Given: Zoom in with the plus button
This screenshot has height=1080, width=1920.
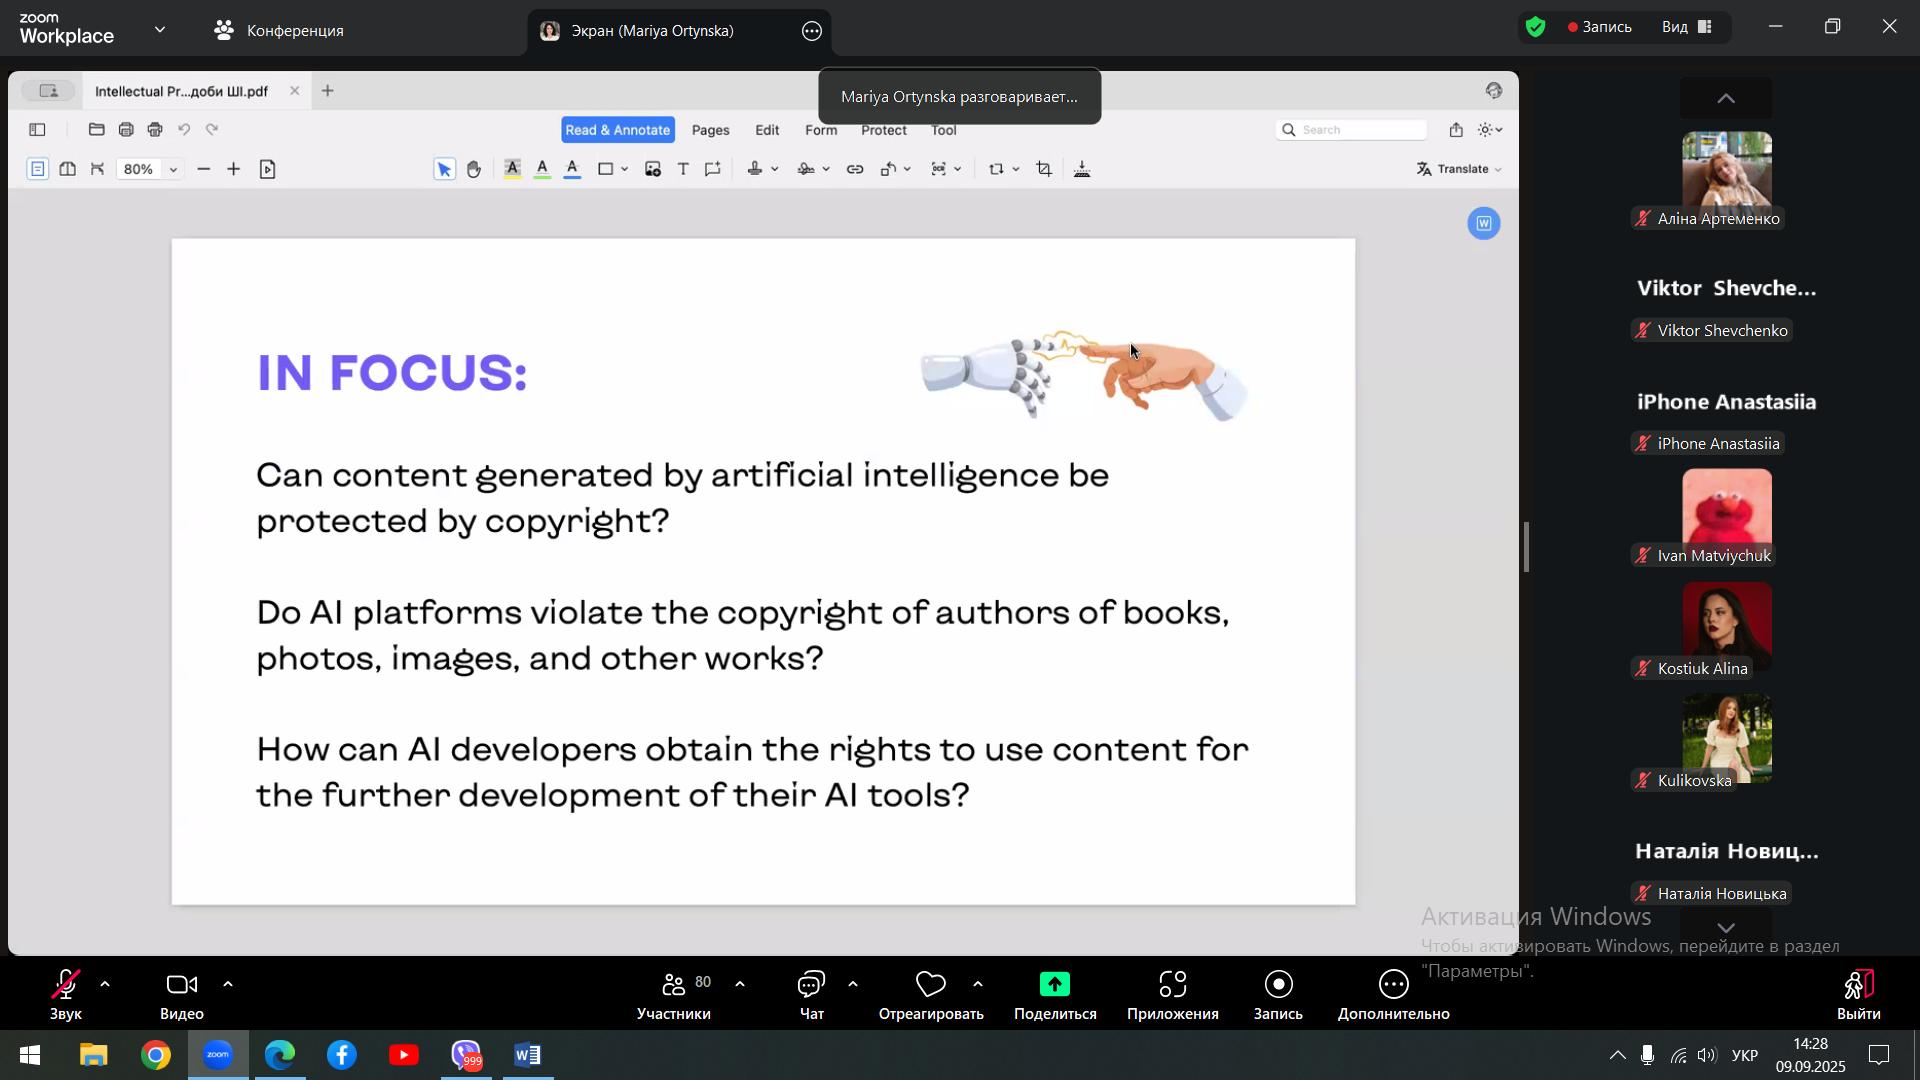Looking at the screenshot, I should (x=234, y=170).
